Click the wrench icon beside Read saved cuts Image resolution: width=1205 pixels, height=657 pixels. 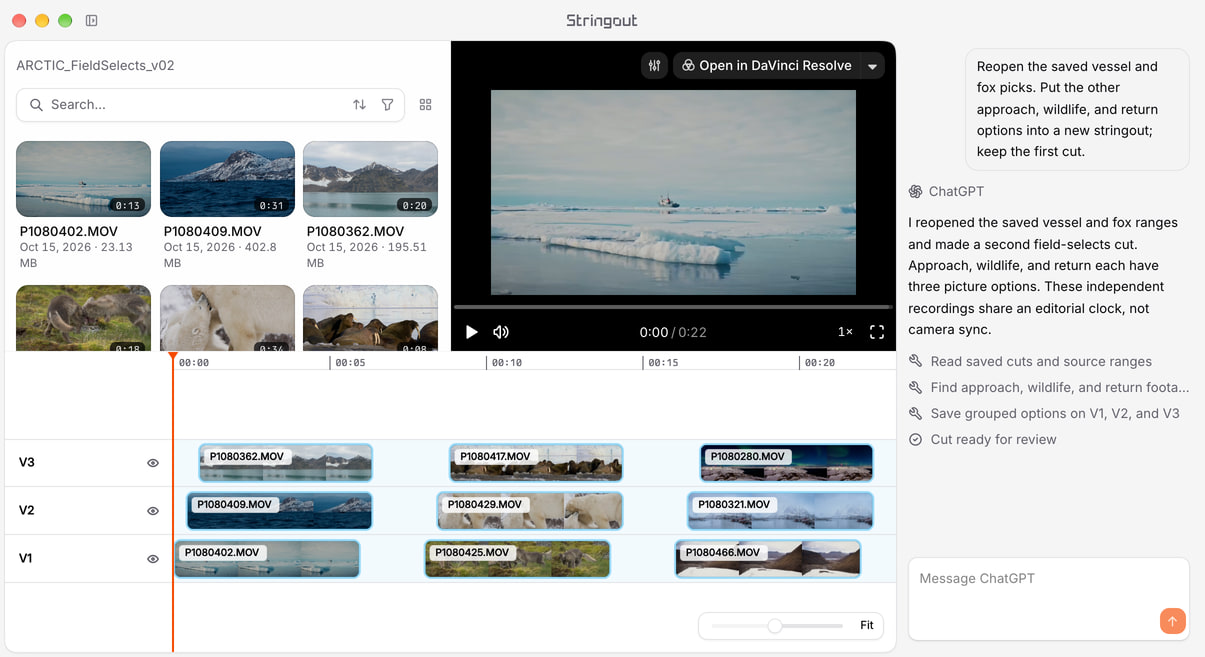point(915,362)
